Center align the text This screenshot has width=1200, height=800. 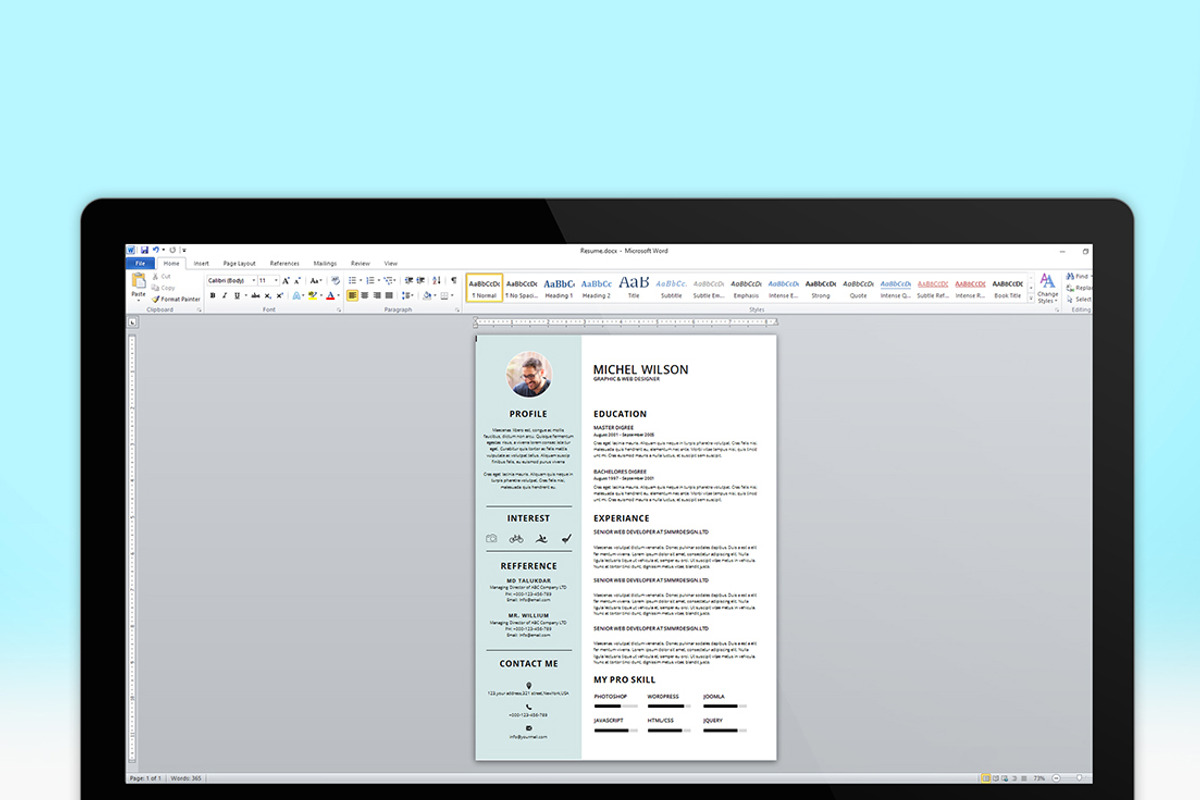[365, 296]
